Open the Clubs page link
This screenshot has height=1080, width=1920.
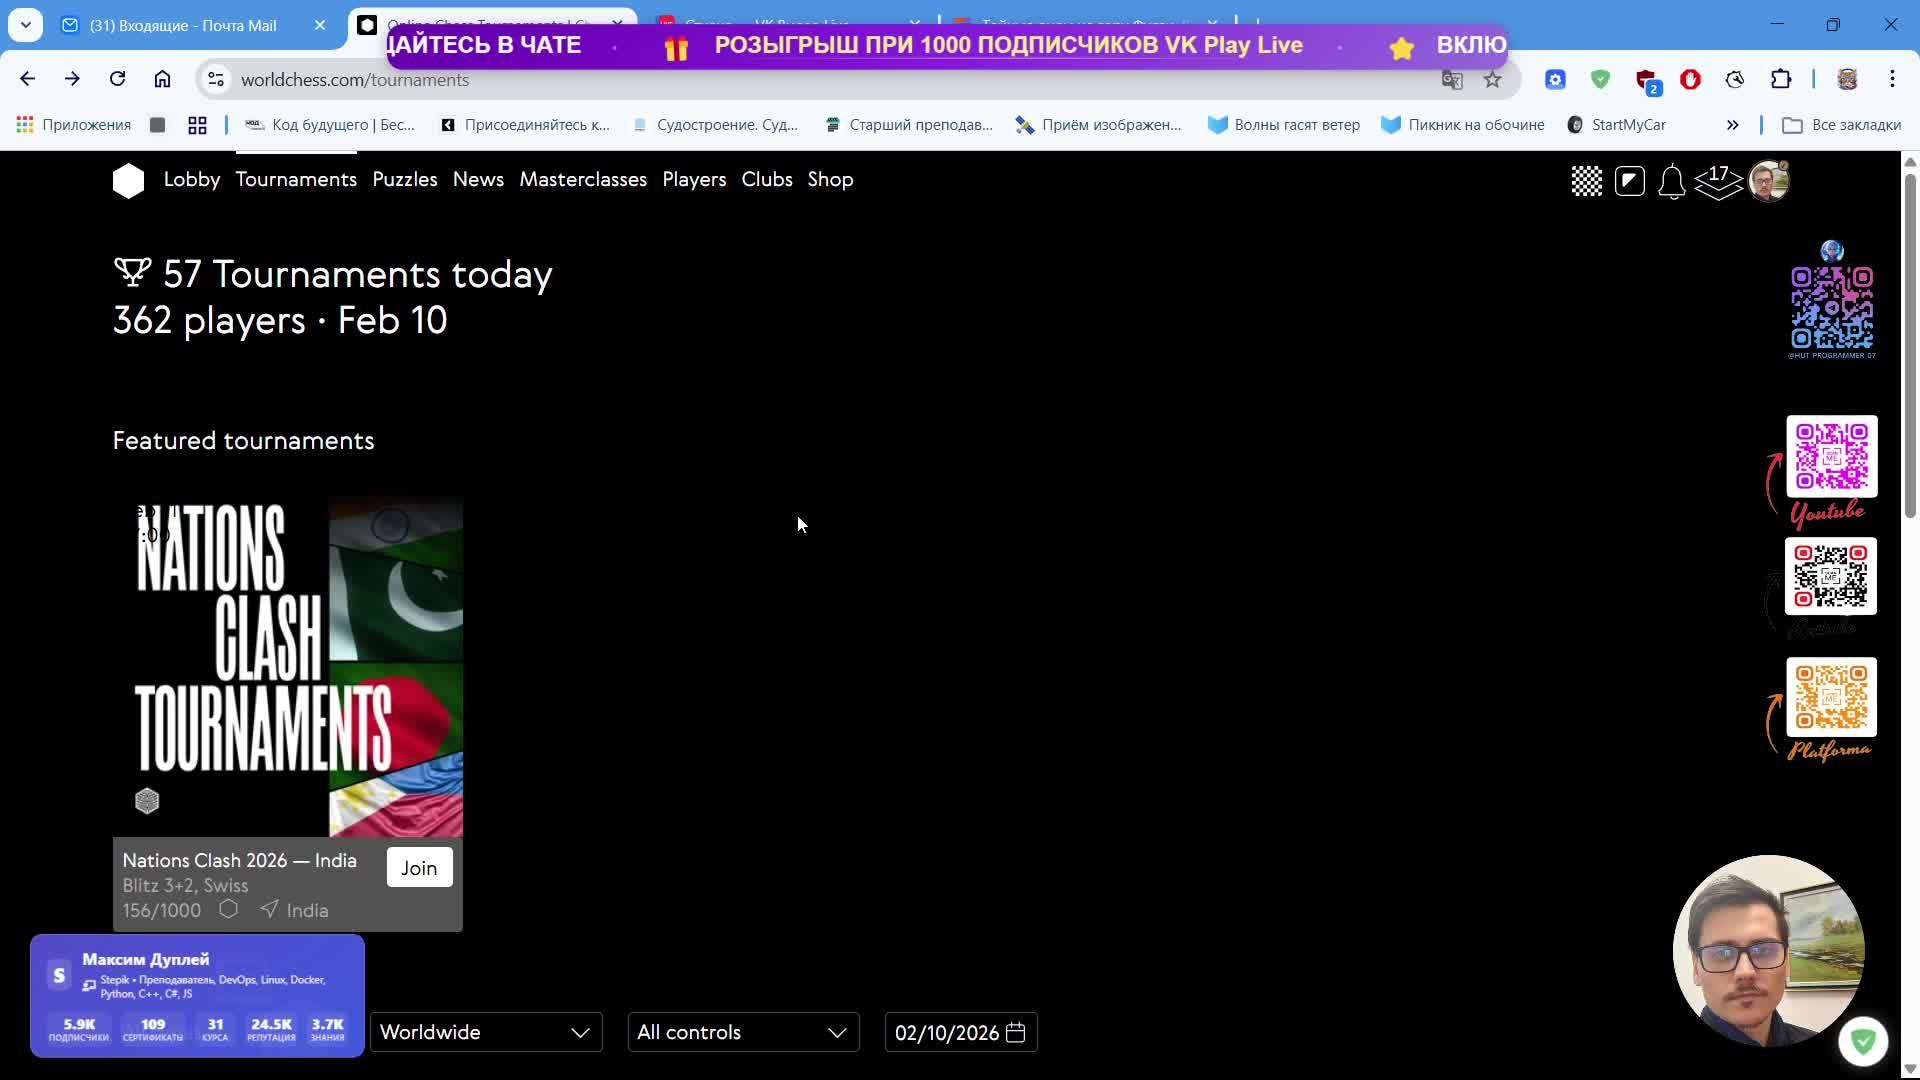pyautogui.click(x=766, y=179)
